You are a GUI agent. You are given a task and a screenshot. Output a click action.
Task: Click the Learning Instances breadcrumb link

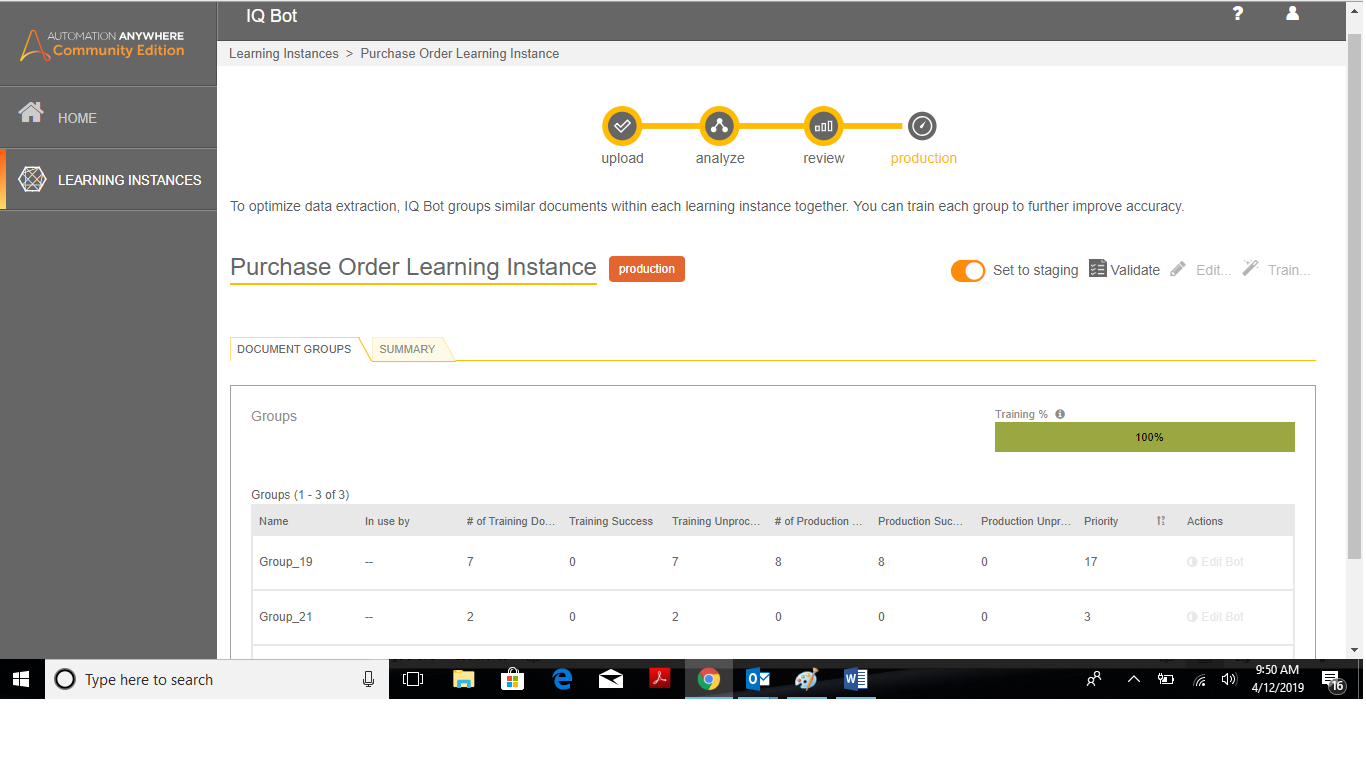(x=284, y=54)
